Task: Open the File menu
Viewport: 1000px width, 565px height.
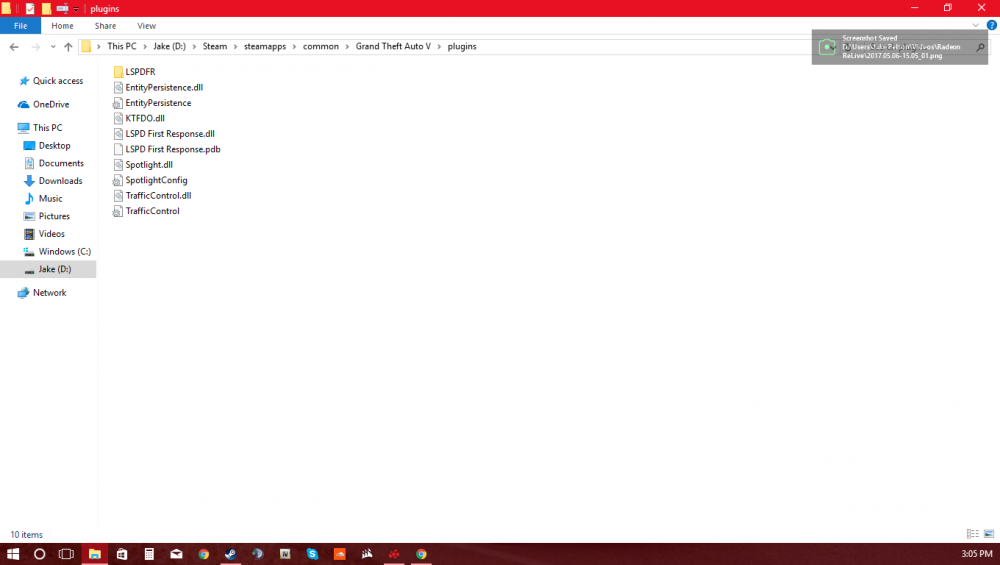Action: click(20, 26)
